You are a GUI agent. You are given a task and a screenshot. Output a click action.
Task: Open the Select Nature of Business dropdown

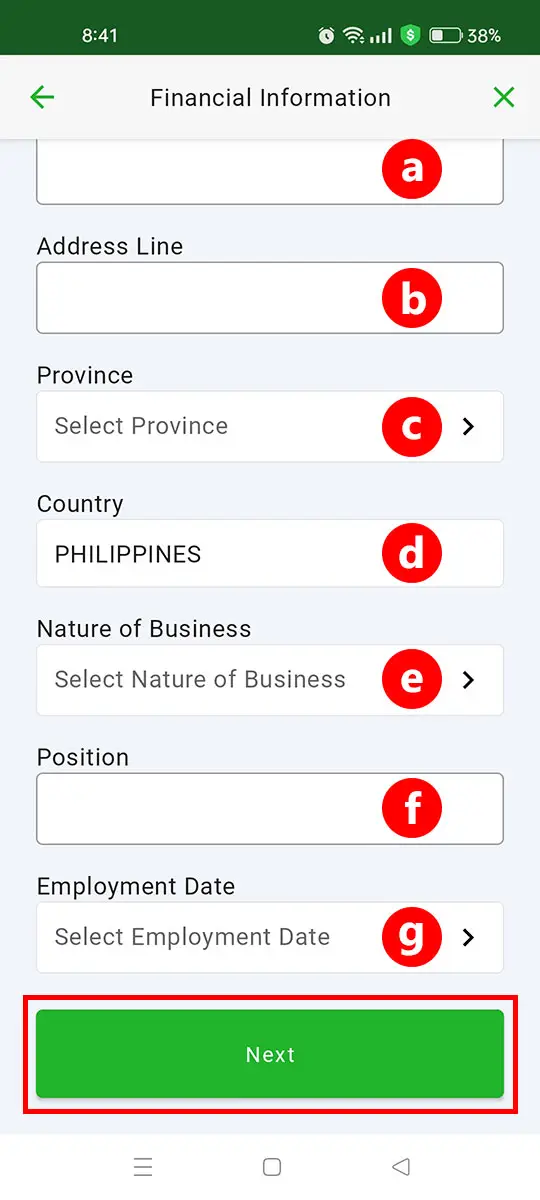(x=270, y=680)
